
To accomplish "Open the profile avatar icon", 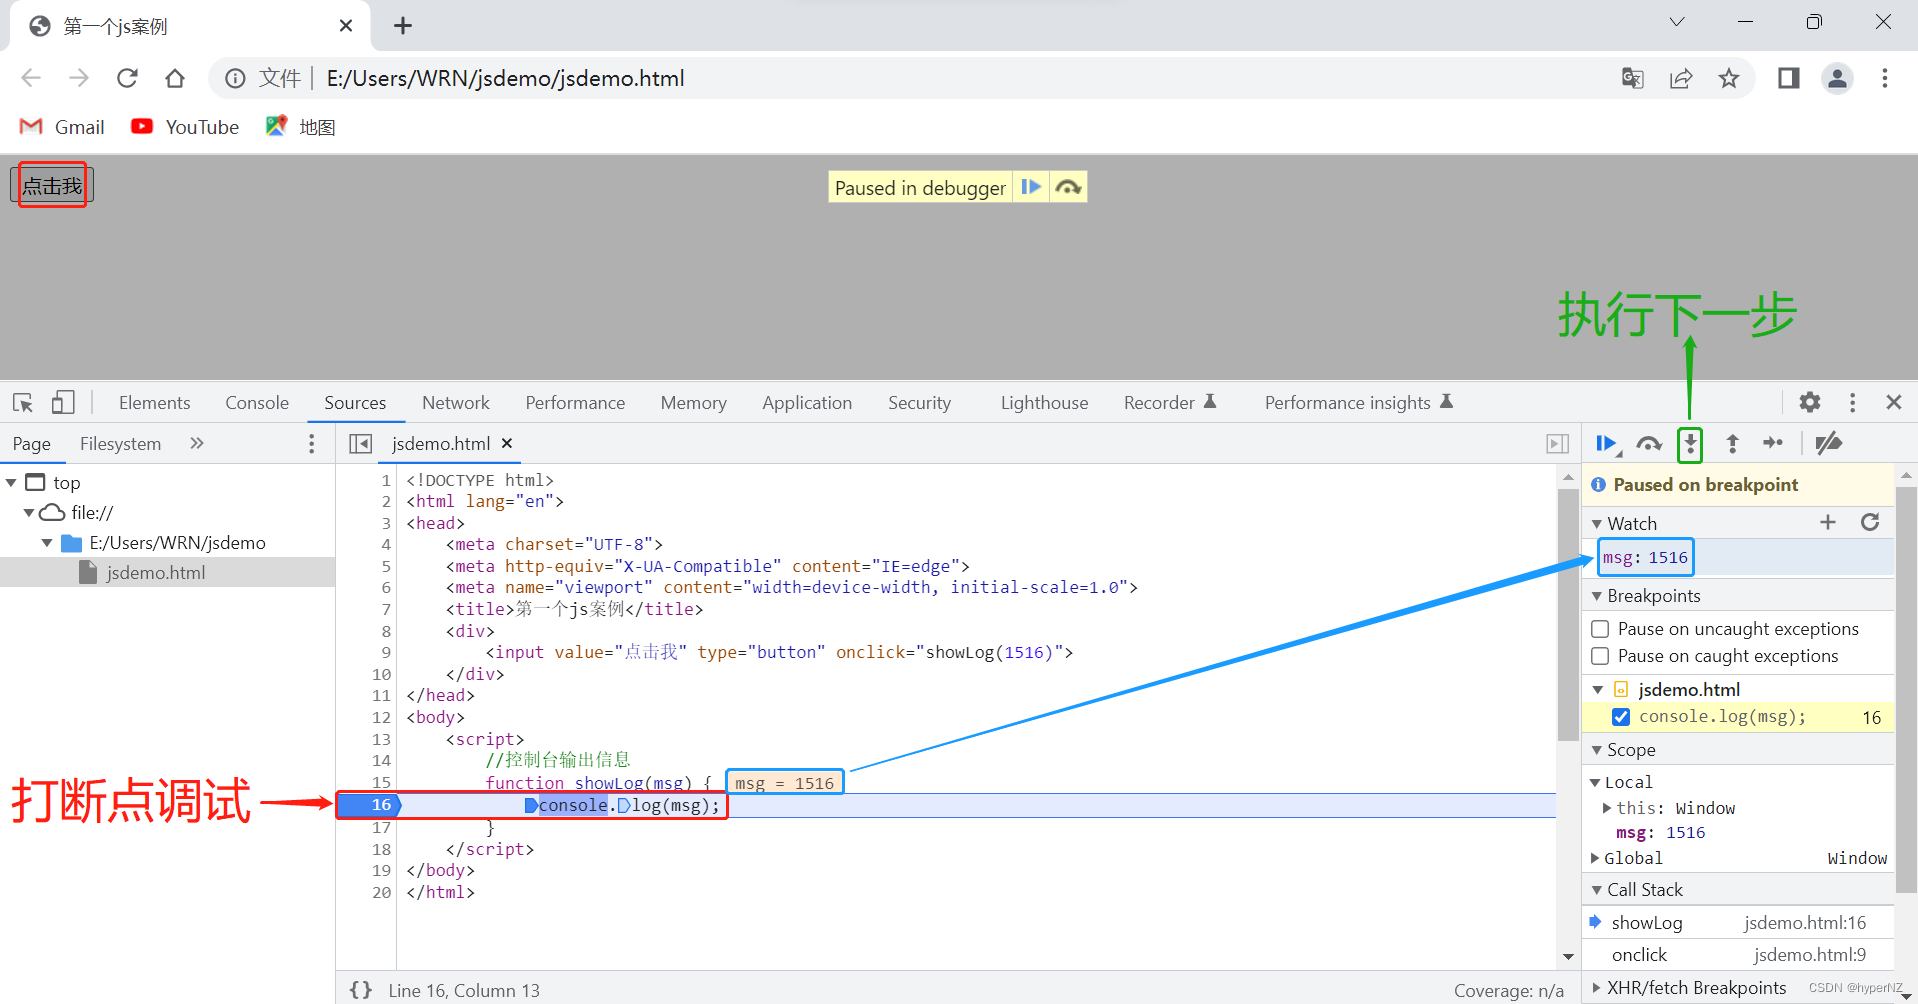I will click(x=1837, y=78).
